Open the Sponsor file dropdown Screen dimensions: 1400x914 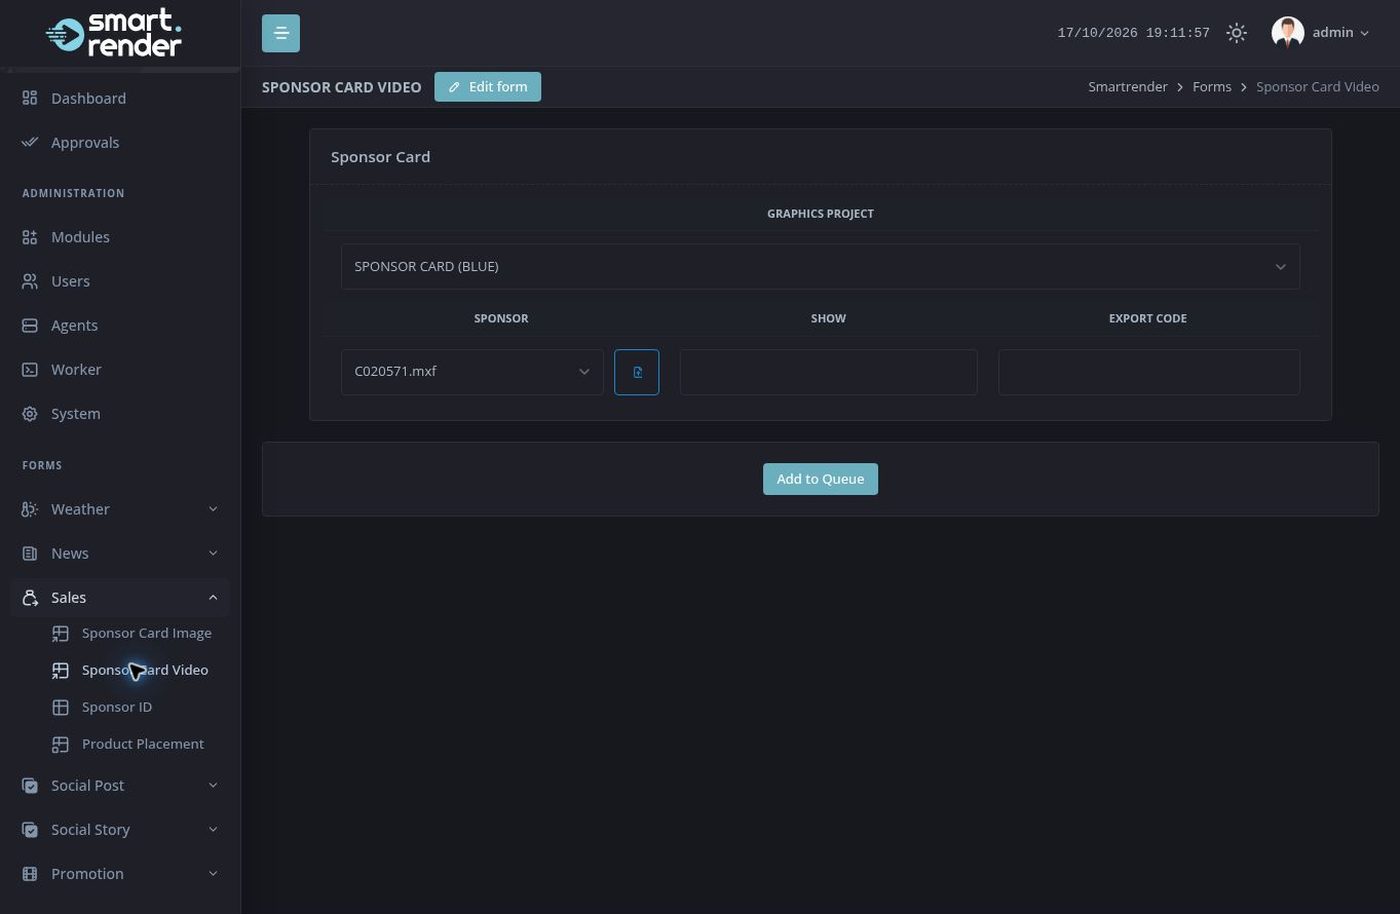(x=472, y=372)
